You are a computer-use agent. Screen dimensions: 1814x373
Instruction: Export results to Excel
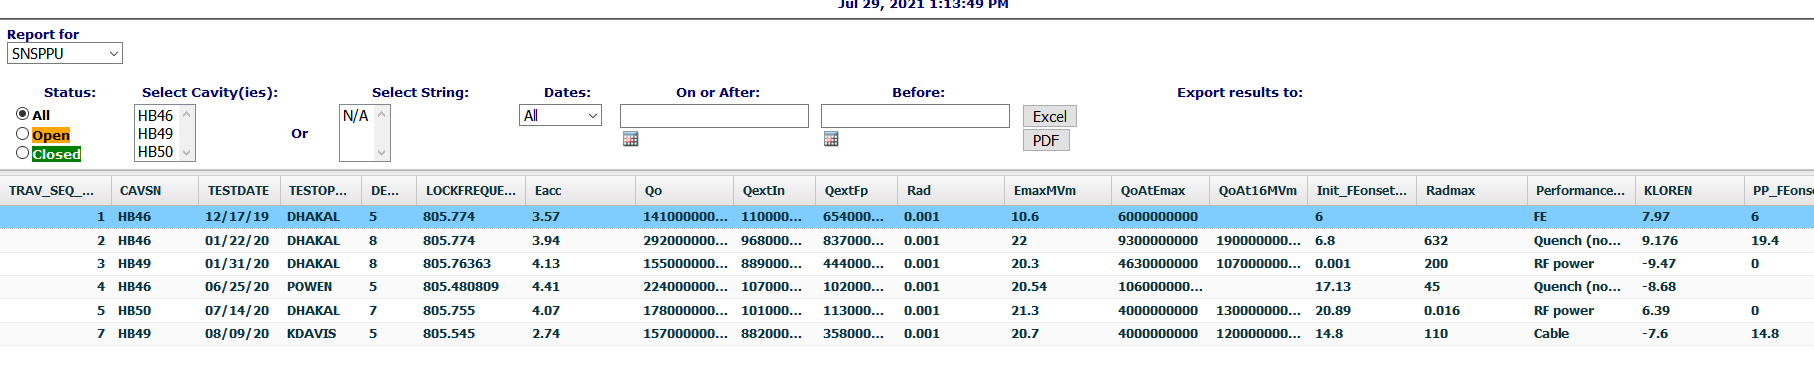click(x=1049, y=116)
